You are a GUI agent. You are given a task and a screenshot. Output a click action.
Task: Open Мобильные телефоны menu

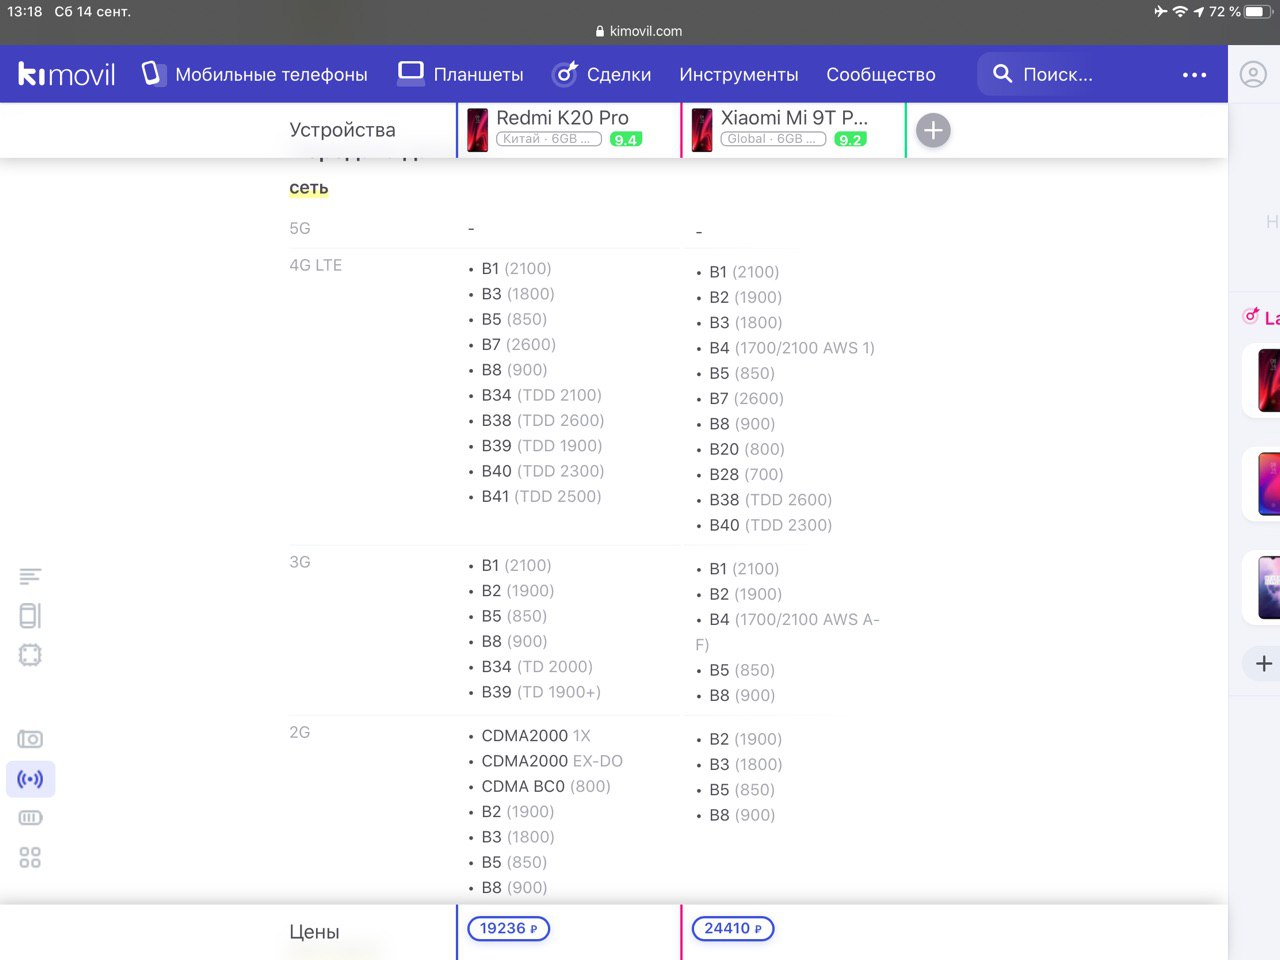coord(255,74)
